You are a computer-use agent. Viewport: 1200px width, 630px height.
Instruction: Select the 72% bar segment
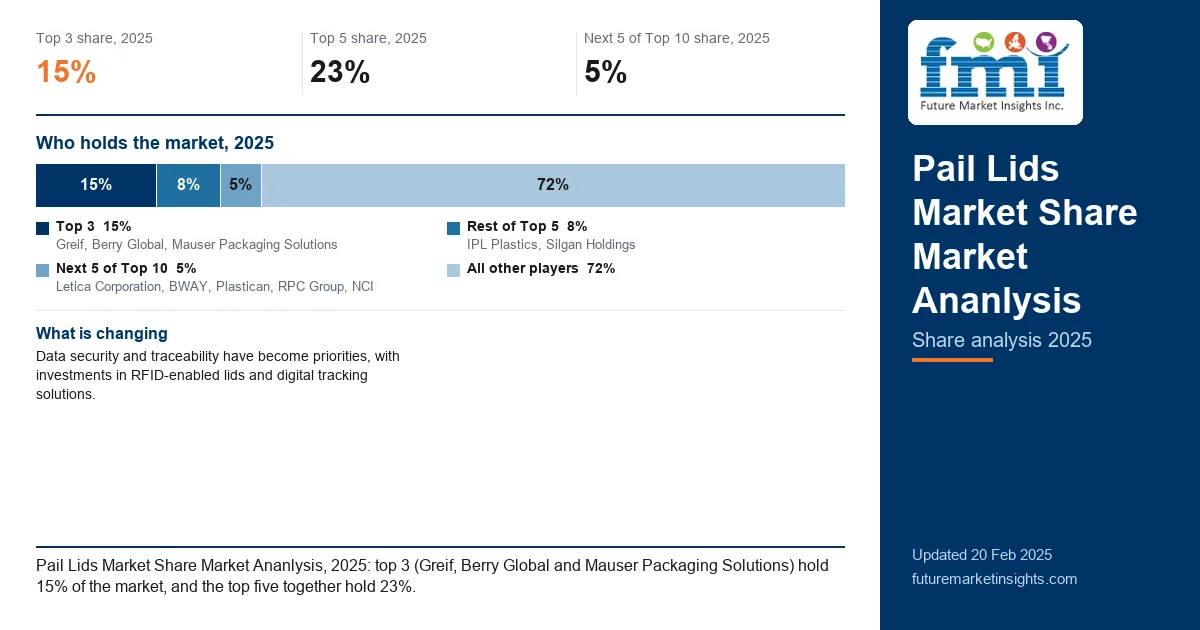tap(553, 185)
